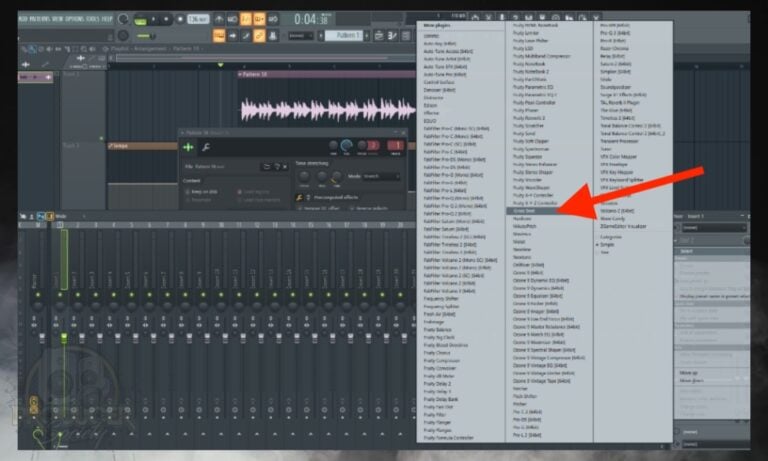Screen dimensions: 768x461
Task: Open the OPTIONS menu in the menu bar
Action: coord(73,19)
